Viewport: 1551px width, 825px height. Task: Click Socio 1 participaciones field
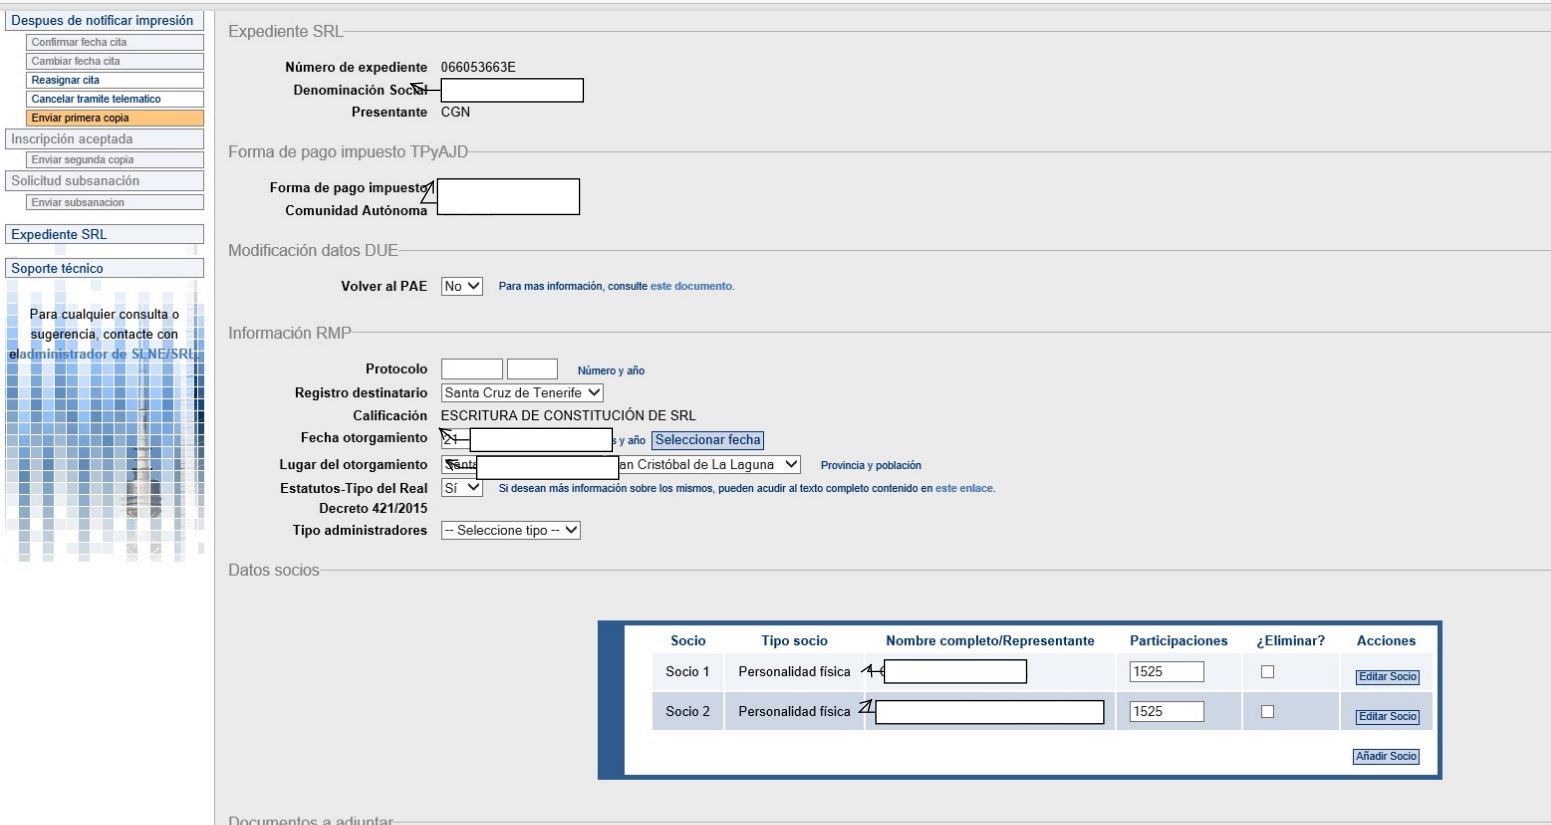coord(1166,672)
